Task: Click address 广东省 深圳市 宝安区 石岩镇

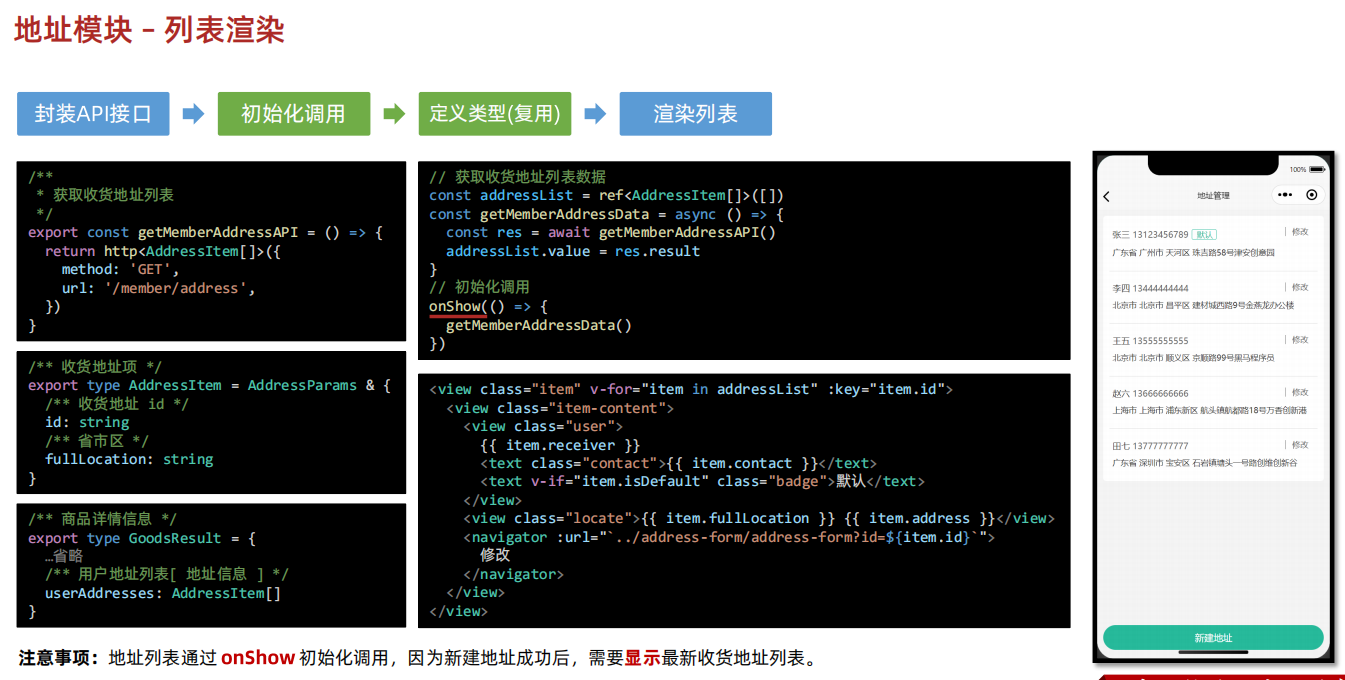Action: pyautogui.click(x=1204, y=463)
